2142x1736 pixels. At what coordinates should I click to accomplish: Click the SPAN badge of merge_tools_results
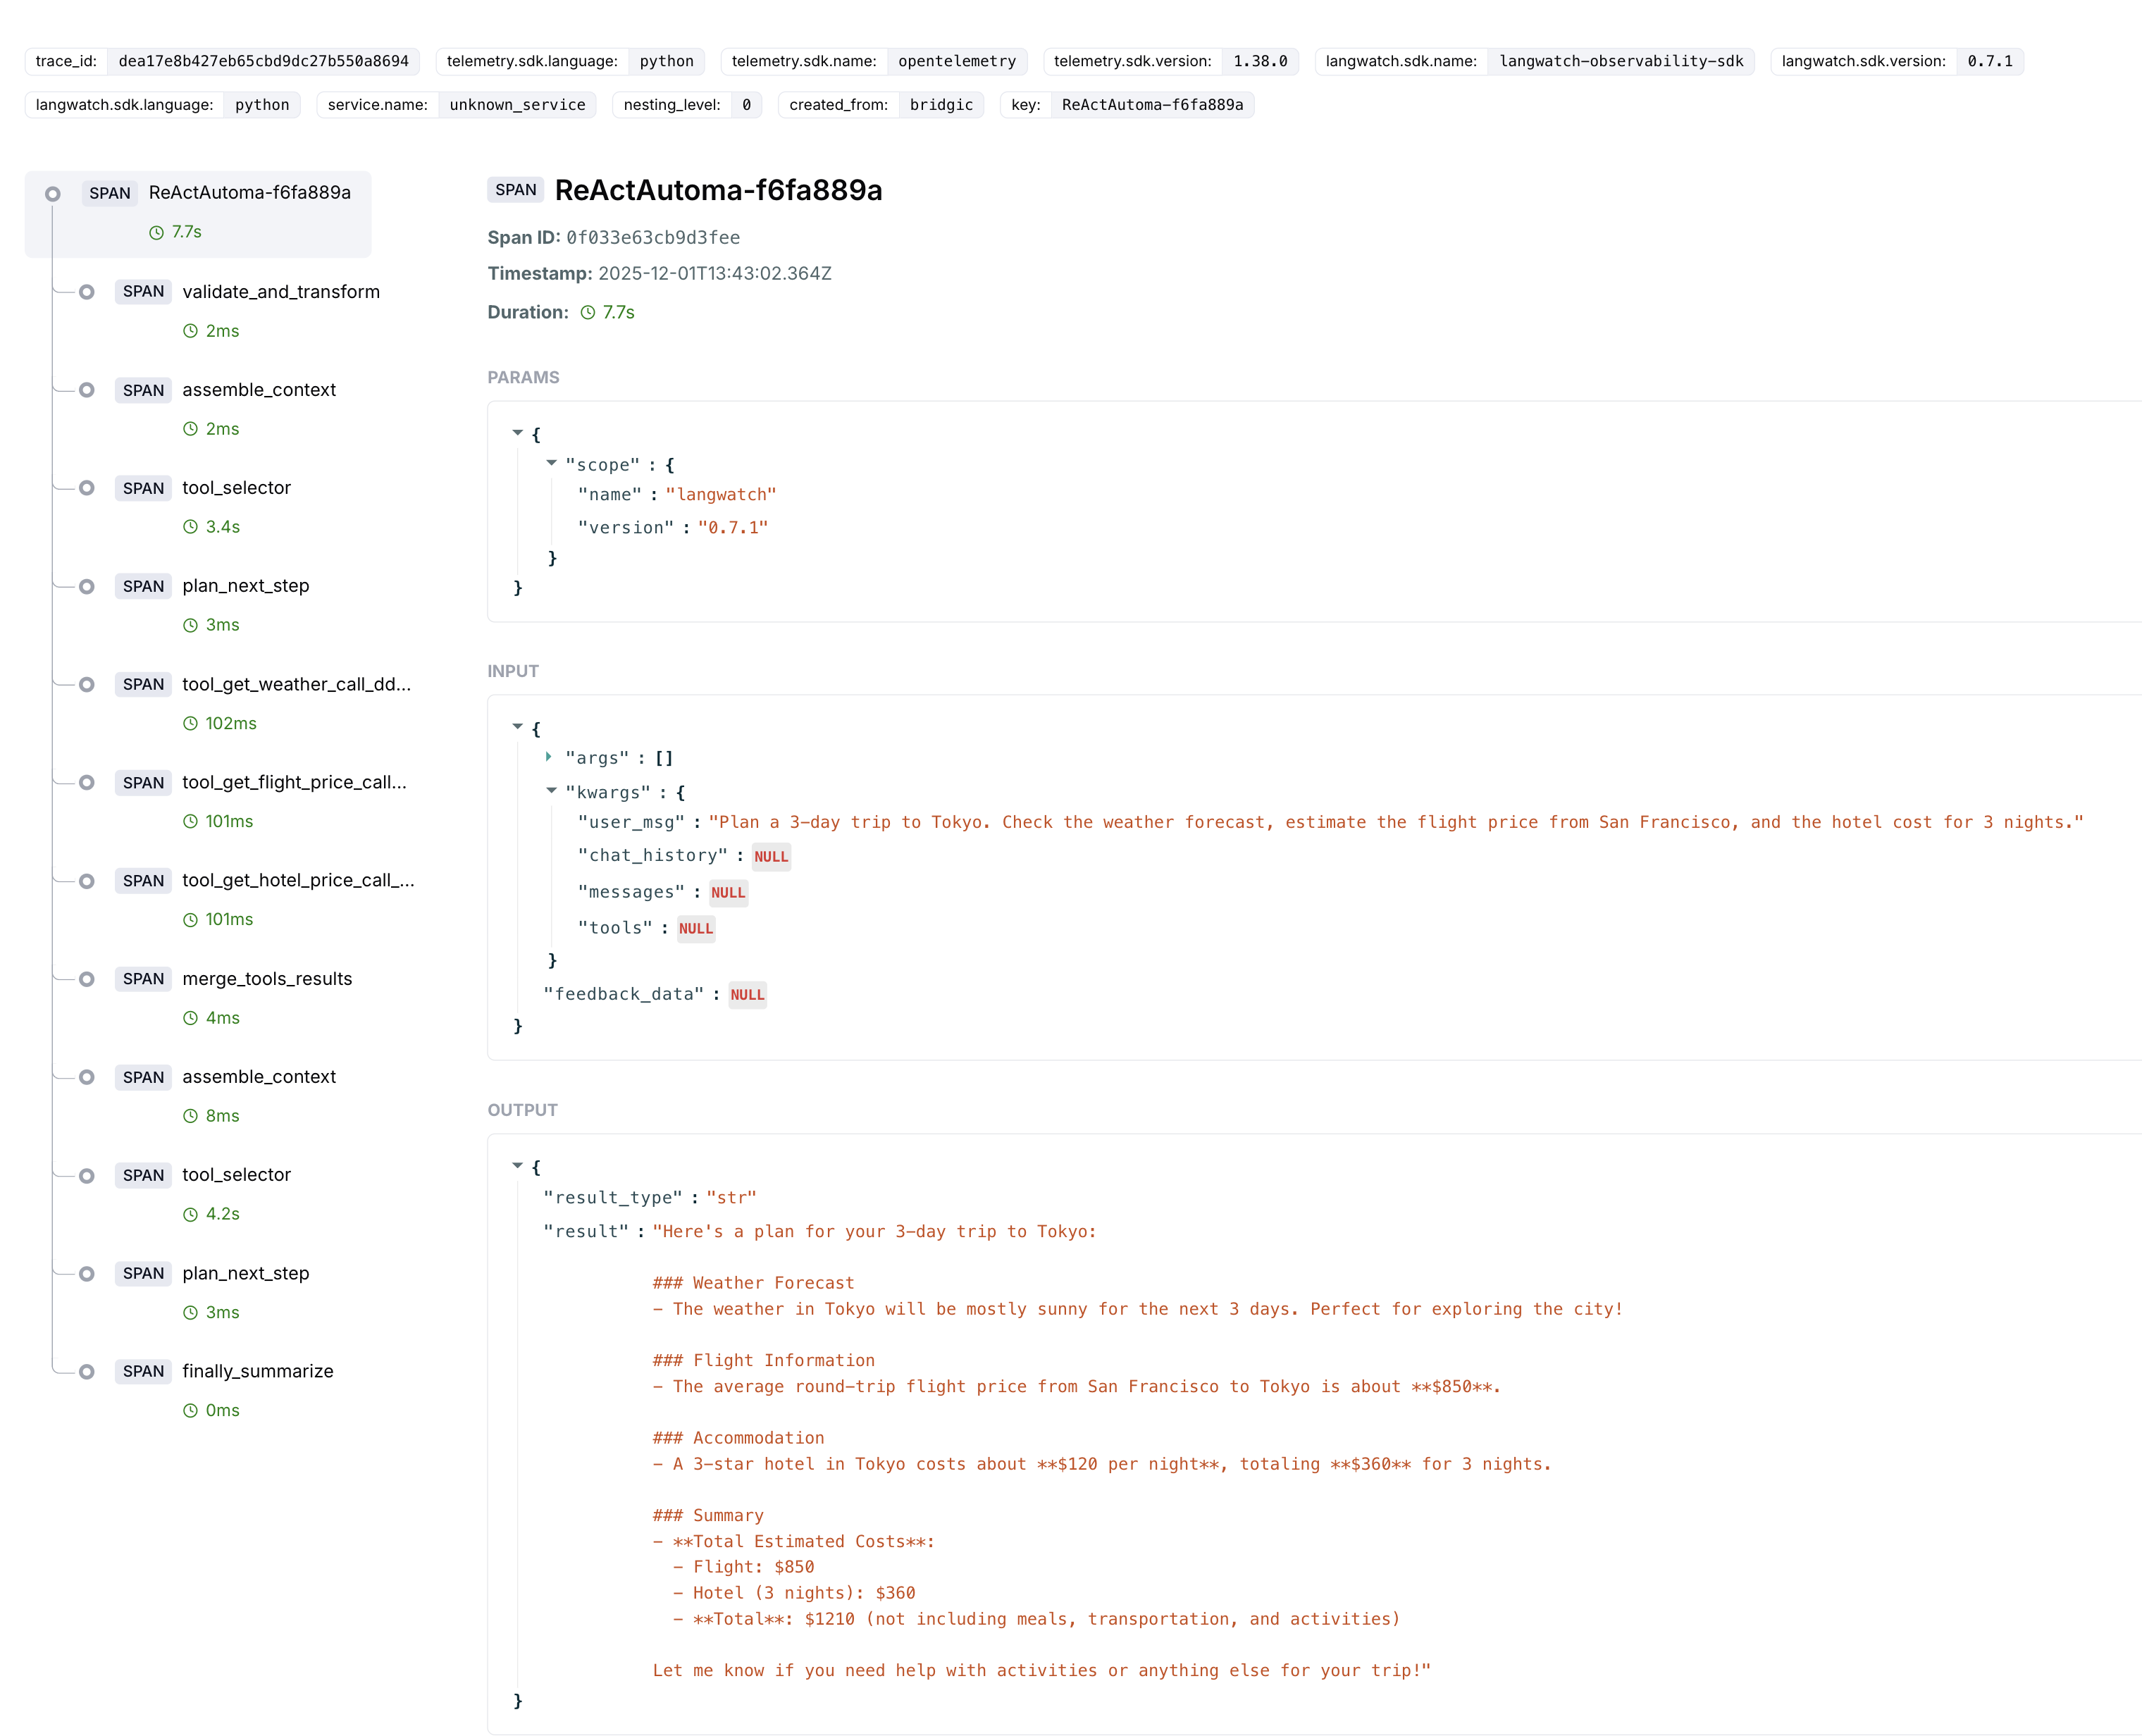[x=143, y=979]
